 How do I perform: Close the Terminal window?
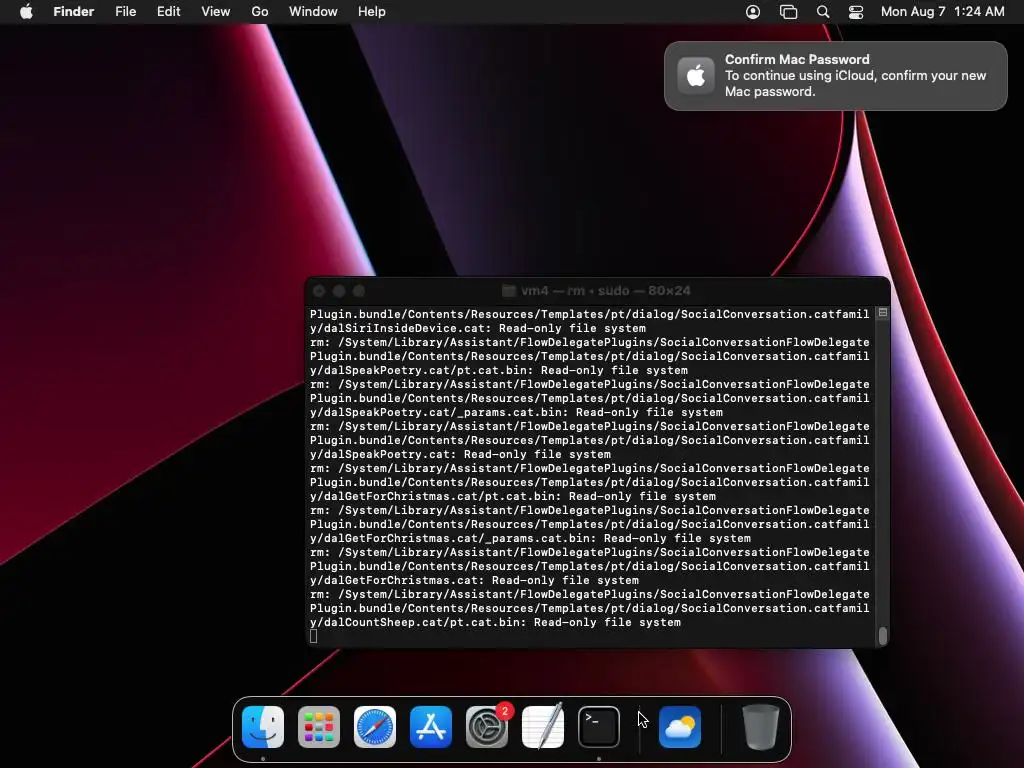pyautogui.click(x=319, y=291)
